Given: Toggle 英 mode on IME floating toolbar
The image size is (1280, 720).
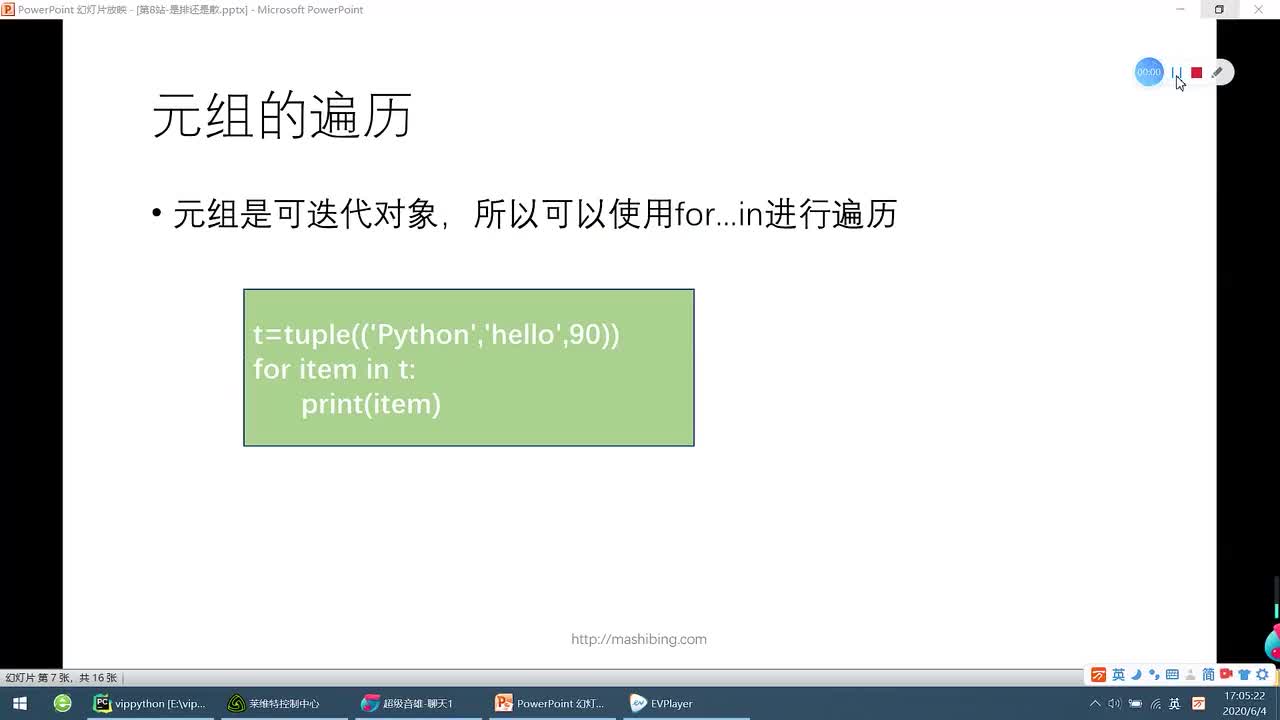Looking at the screenshot, I should (x=1119, y=675).
